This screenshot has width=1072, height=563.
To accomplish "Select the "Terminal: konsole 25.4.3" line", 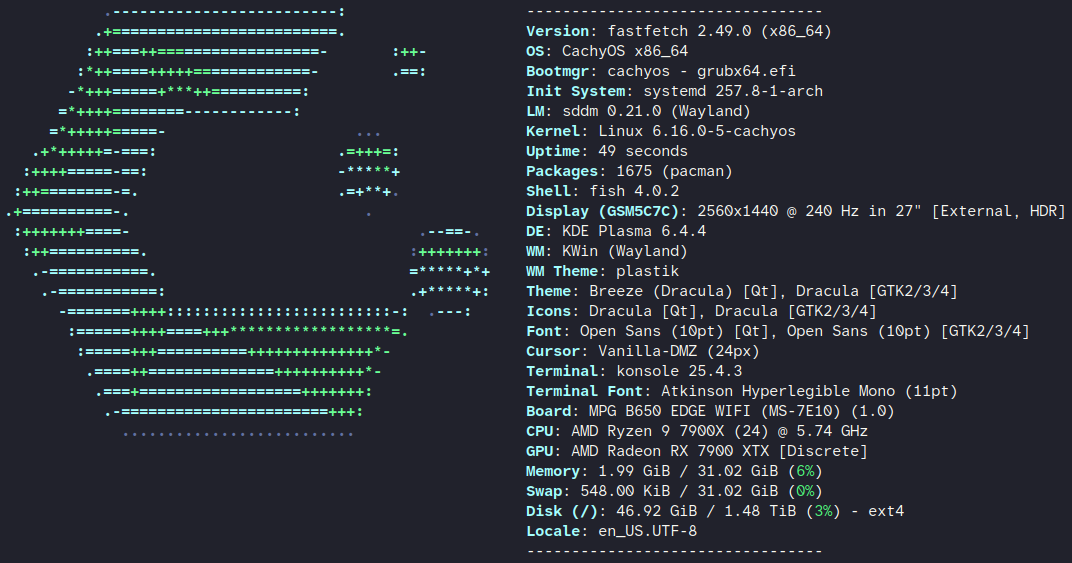I will click(634, 371).
